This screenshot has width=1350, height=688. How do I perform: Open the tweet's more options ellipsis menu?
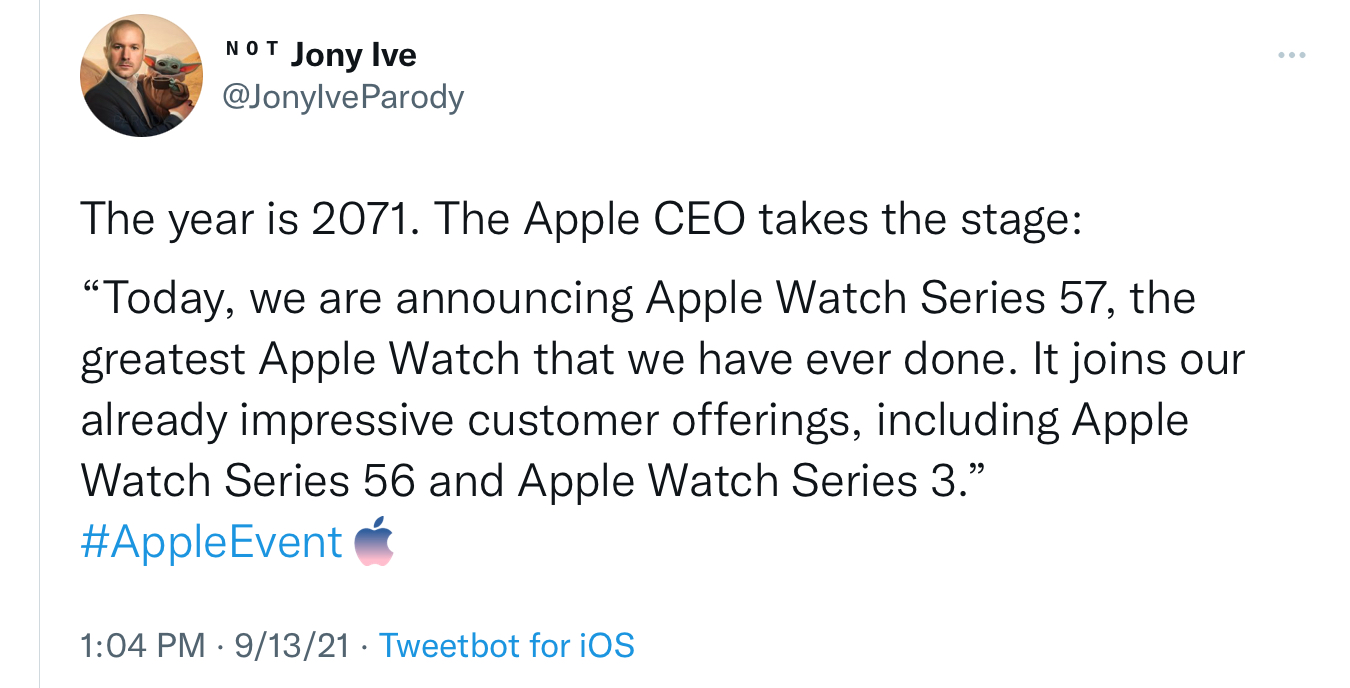click(x=1292, y=55)
